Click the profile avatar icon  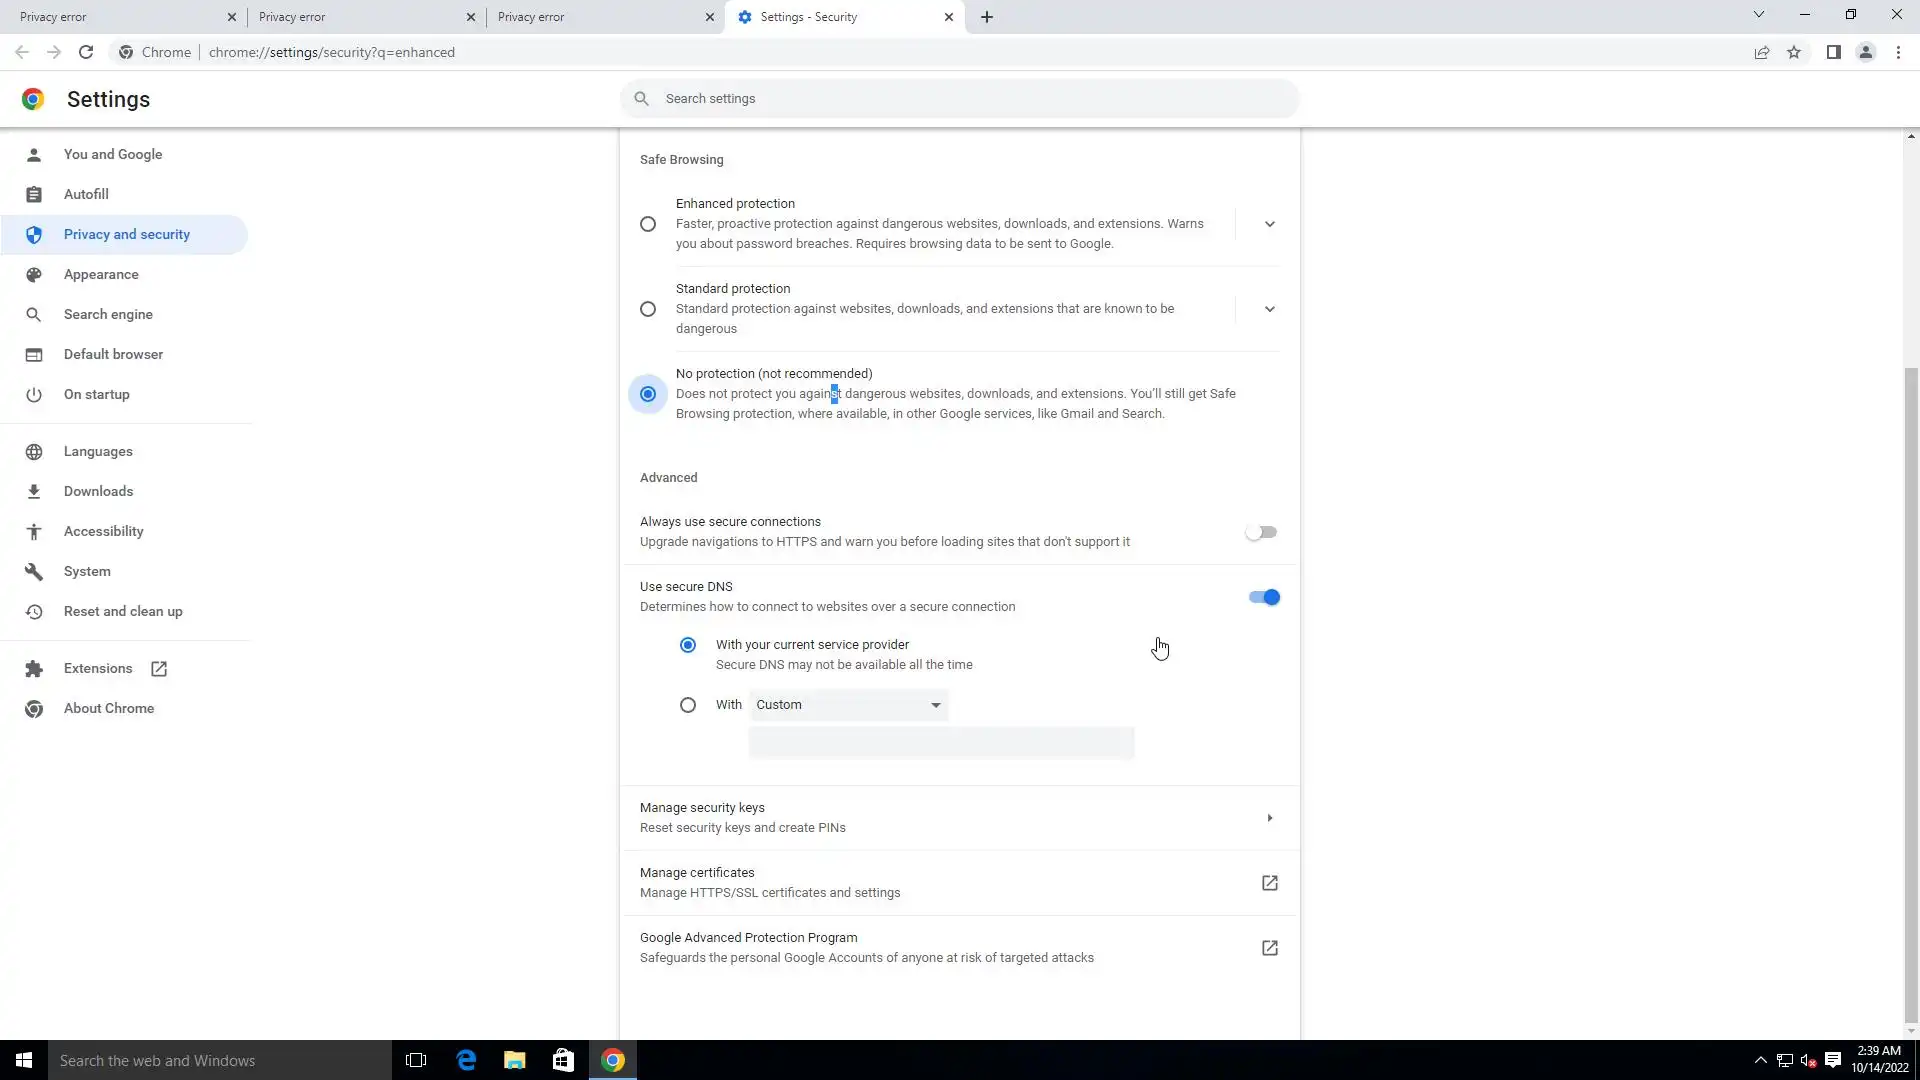point(1865,52)
